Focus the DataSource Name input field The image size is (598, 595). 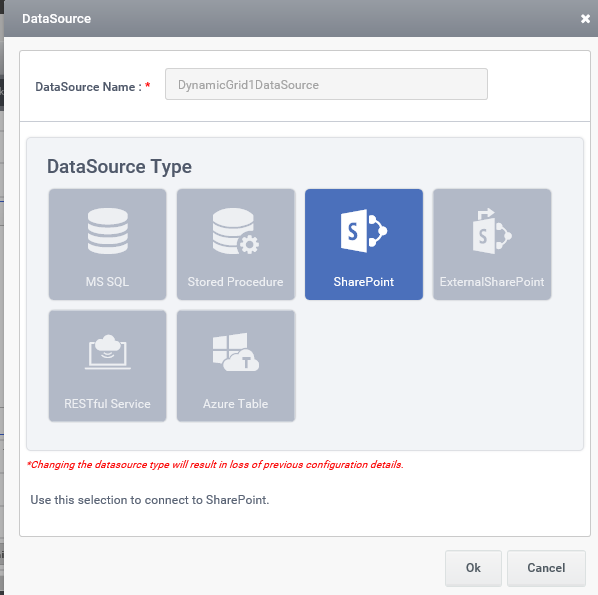pos(326,84)
